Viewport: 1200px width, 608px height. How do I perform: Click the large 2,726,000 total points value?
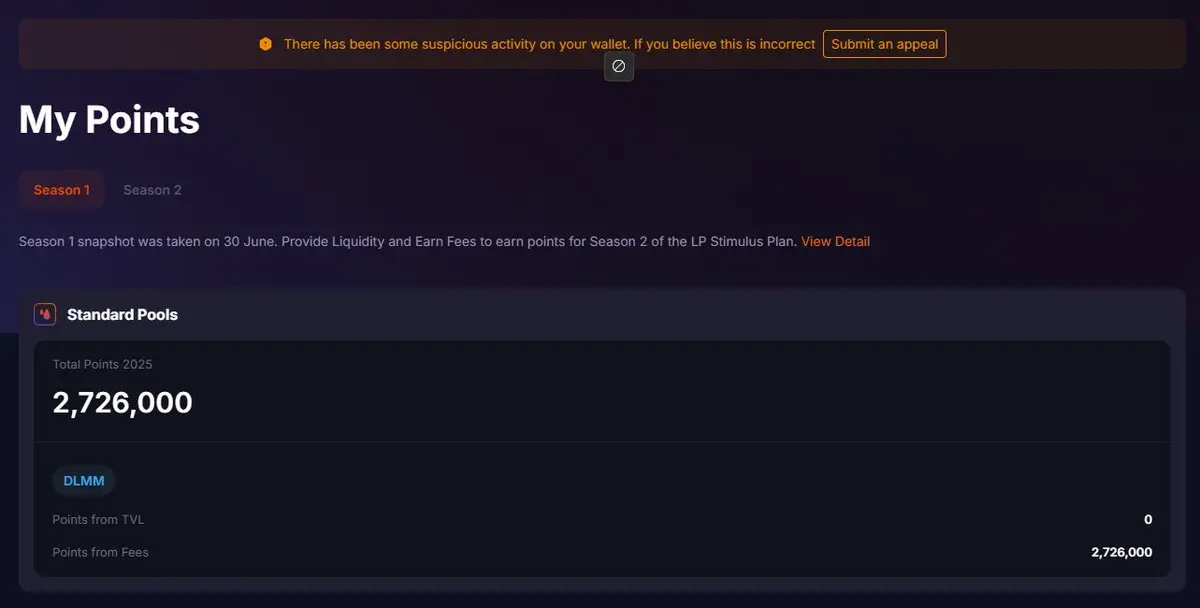[x=122, y=402]
